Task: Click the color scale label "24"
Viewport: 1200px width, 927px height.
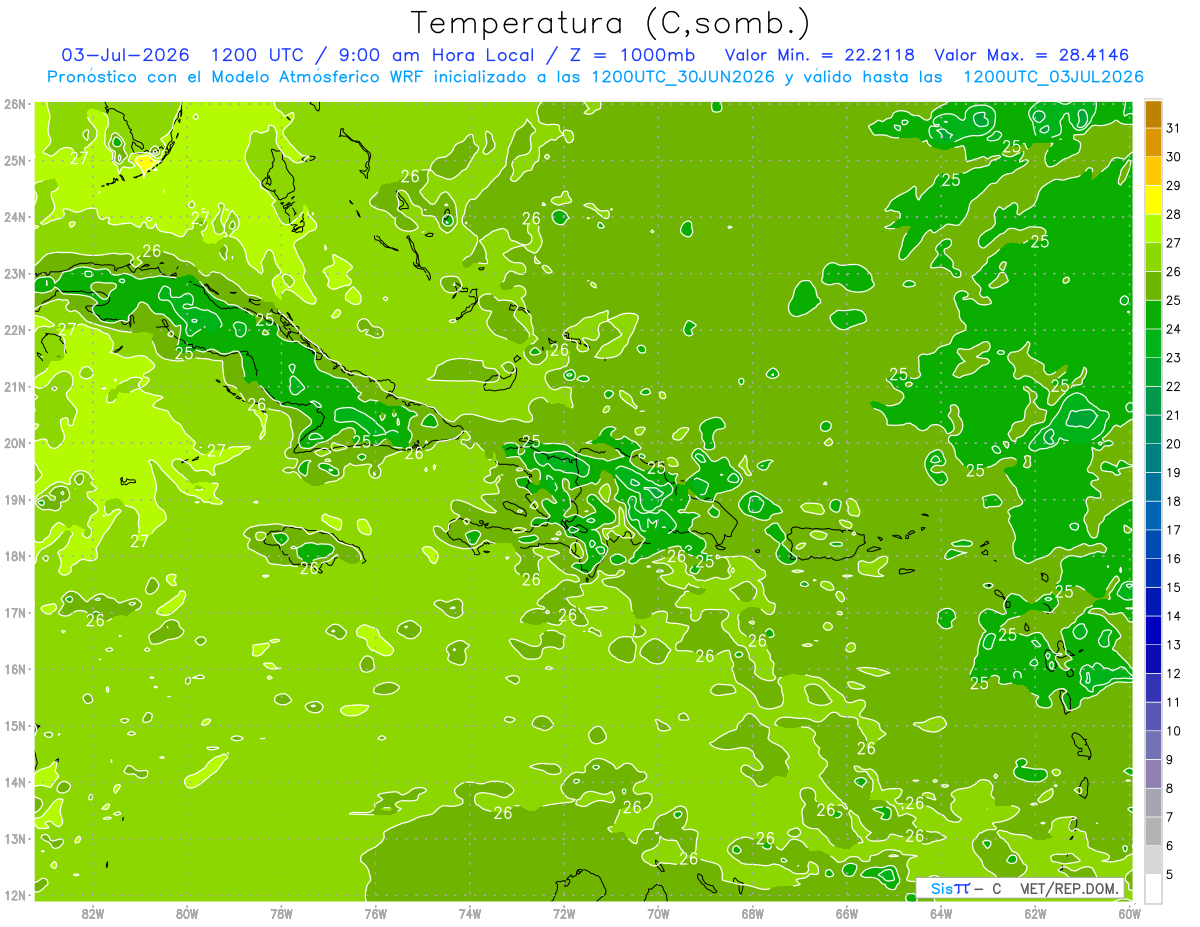Action: coord(1174,329)
